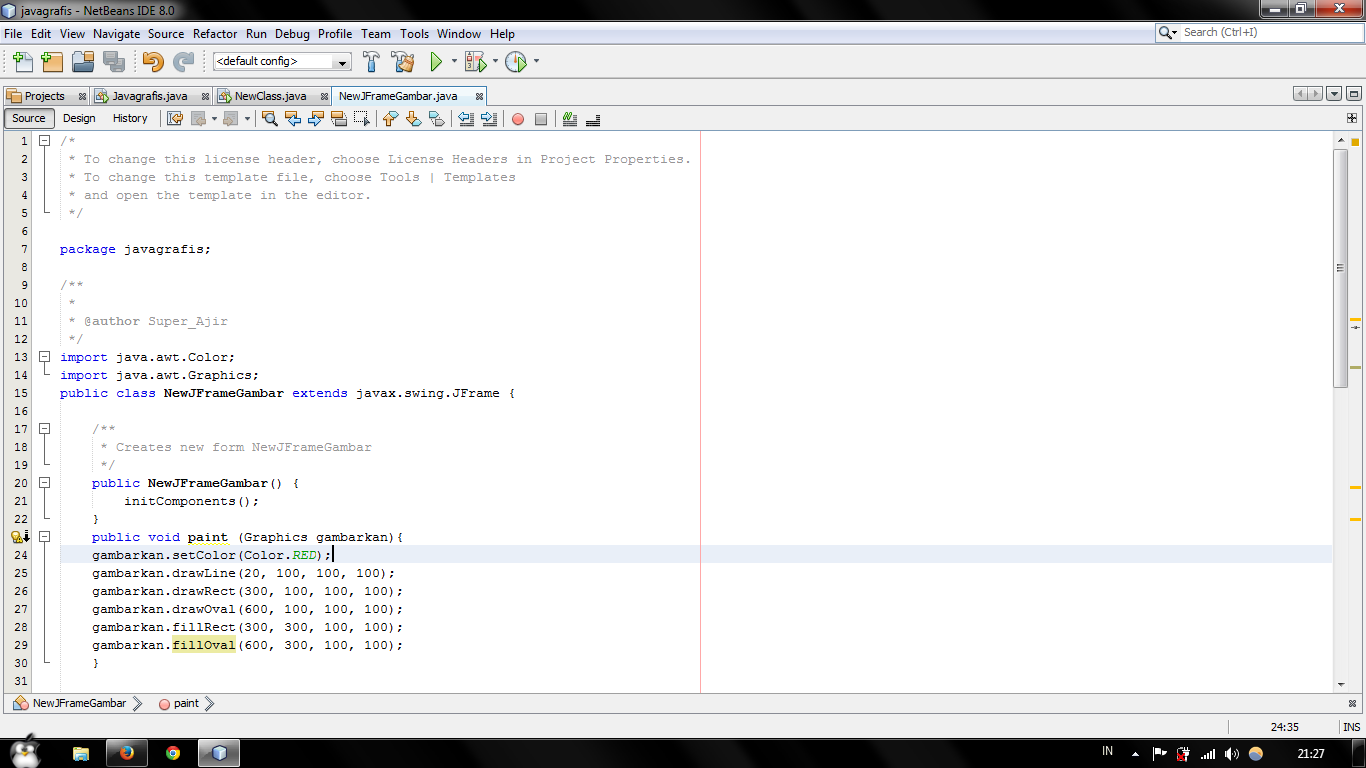The height and width of the screenshot is (768, 1366).
Task: Open the Navigate menu
Action: tap(117, 34)
